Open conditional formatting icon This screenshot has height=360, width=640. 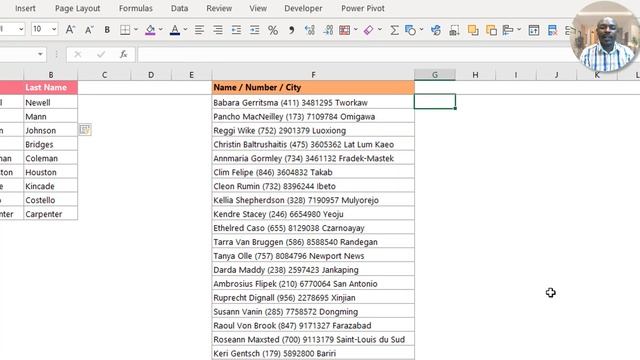click(345, 30)
